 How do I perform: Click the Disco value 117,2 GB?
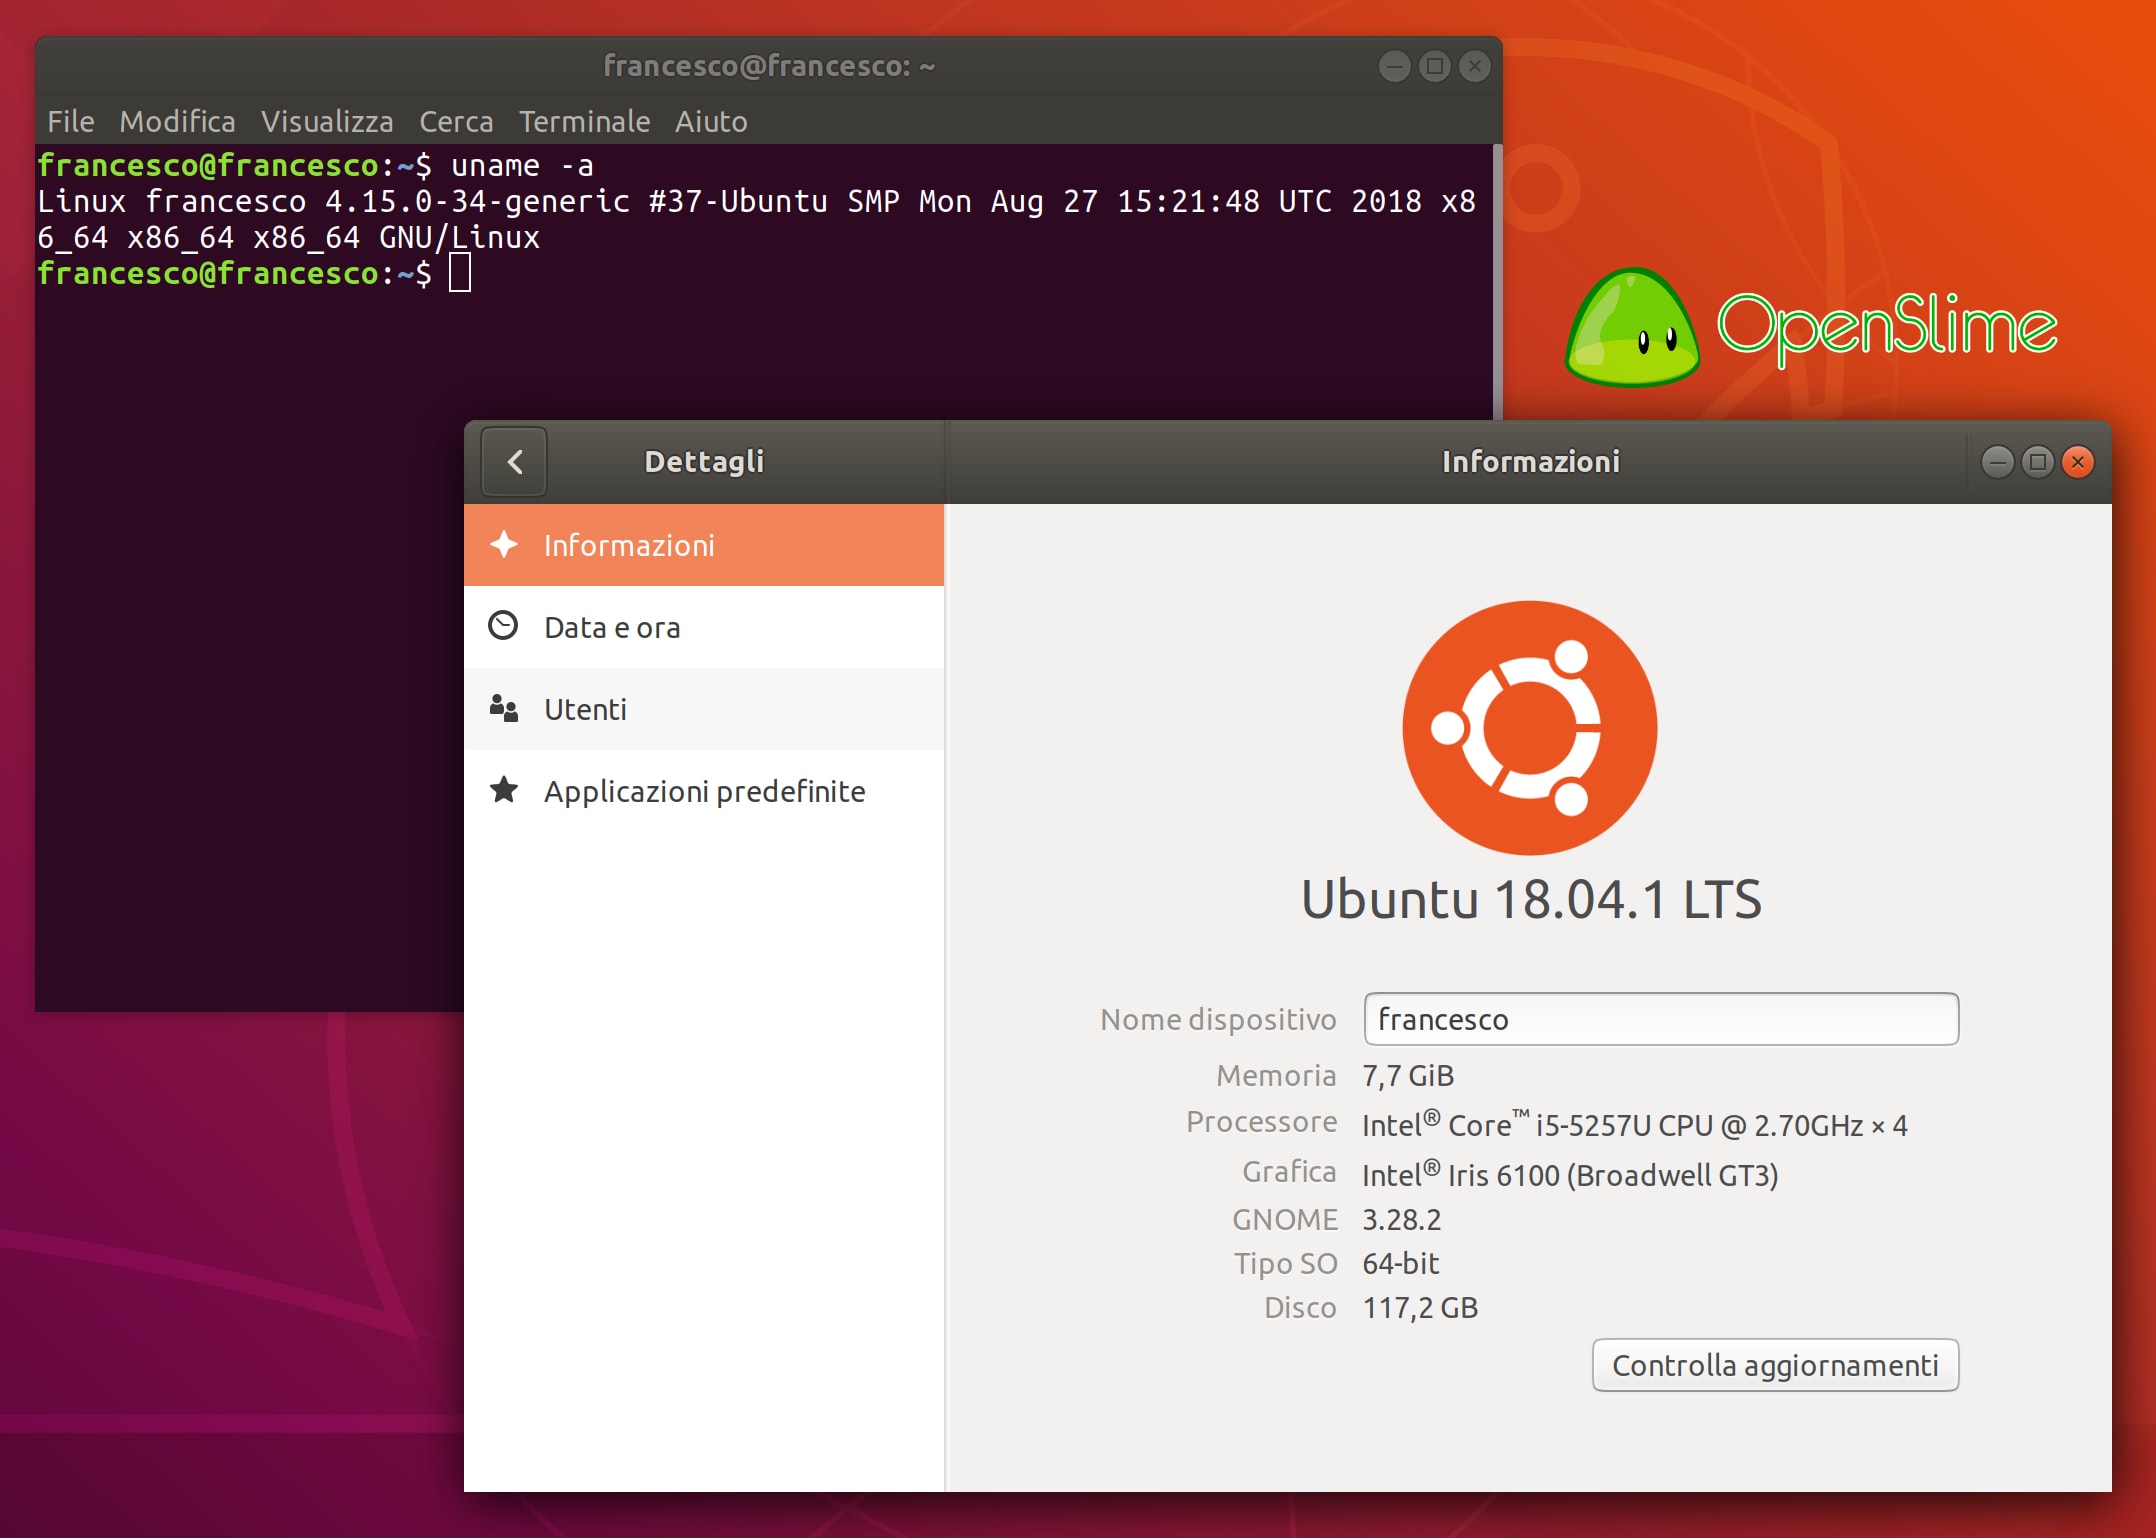point(1420,1308)
